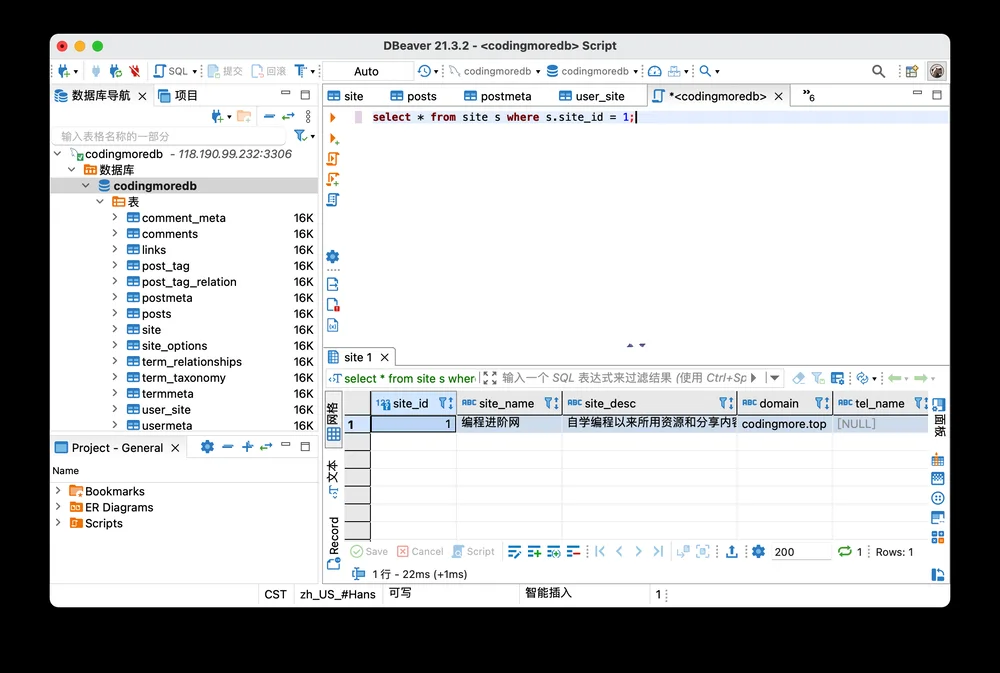1000x673 pixels.
Task: Click the export data upload arrow icon
Action: pyautogui.click(x=732, y=551)
